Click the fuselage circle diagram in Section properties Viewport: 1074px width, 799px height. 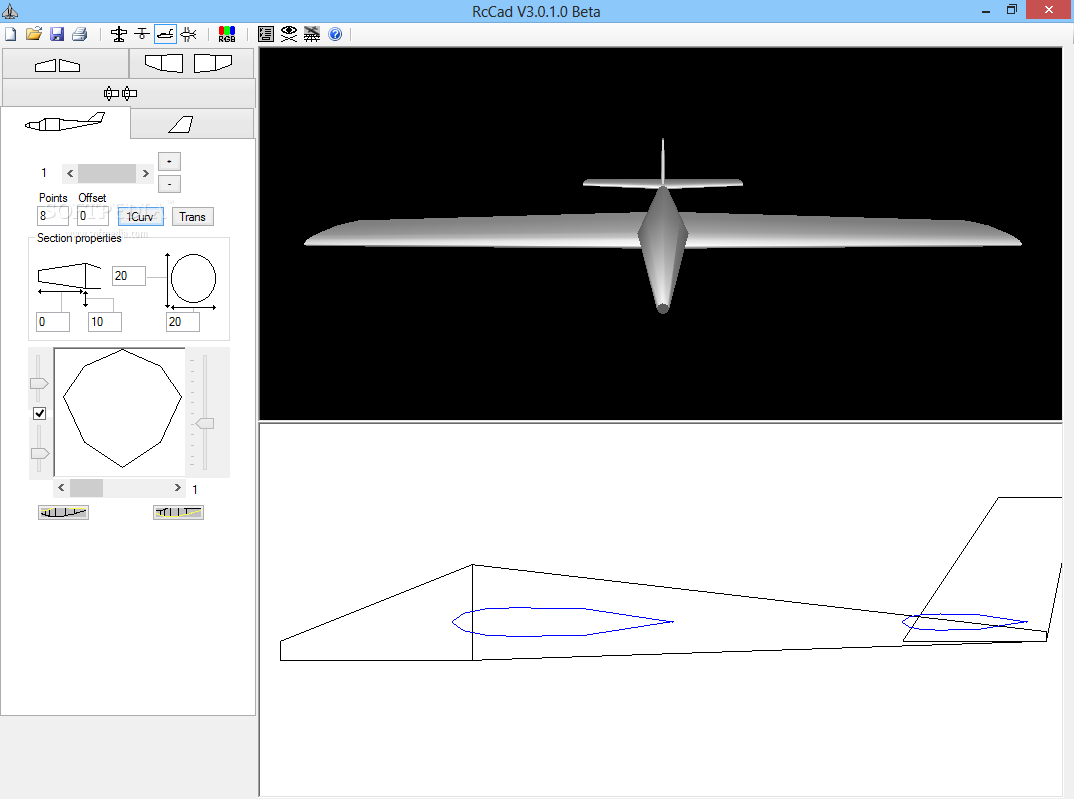[192, 281]
